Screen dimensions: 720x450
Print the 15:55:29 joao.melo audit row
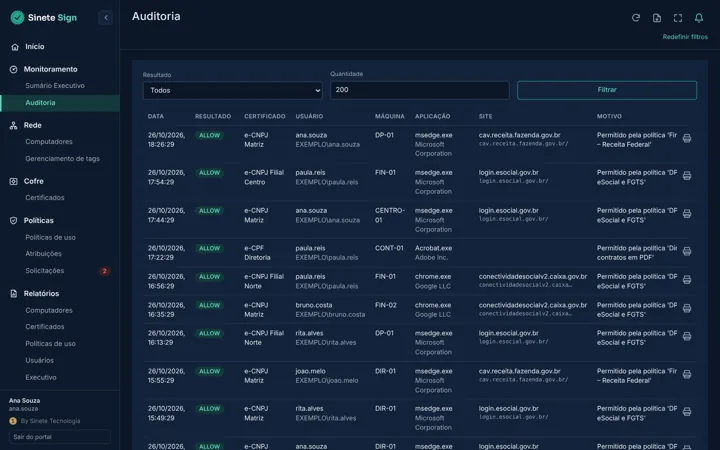point(687,374)
